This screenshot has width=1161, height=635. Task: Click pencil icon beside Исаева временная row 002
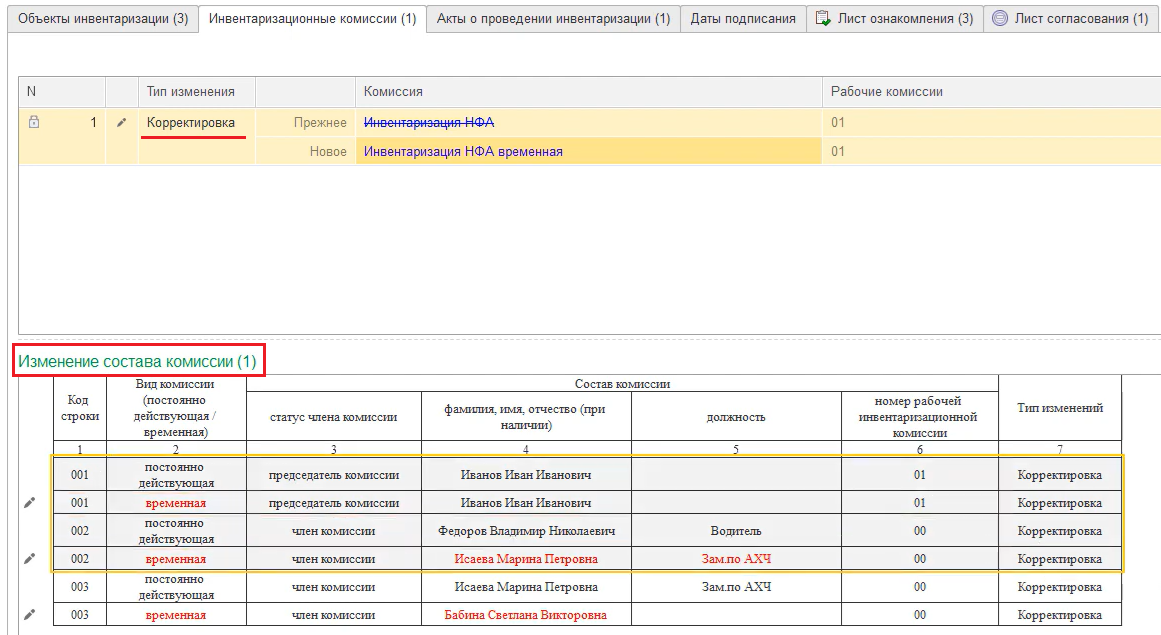click(30, 559)
